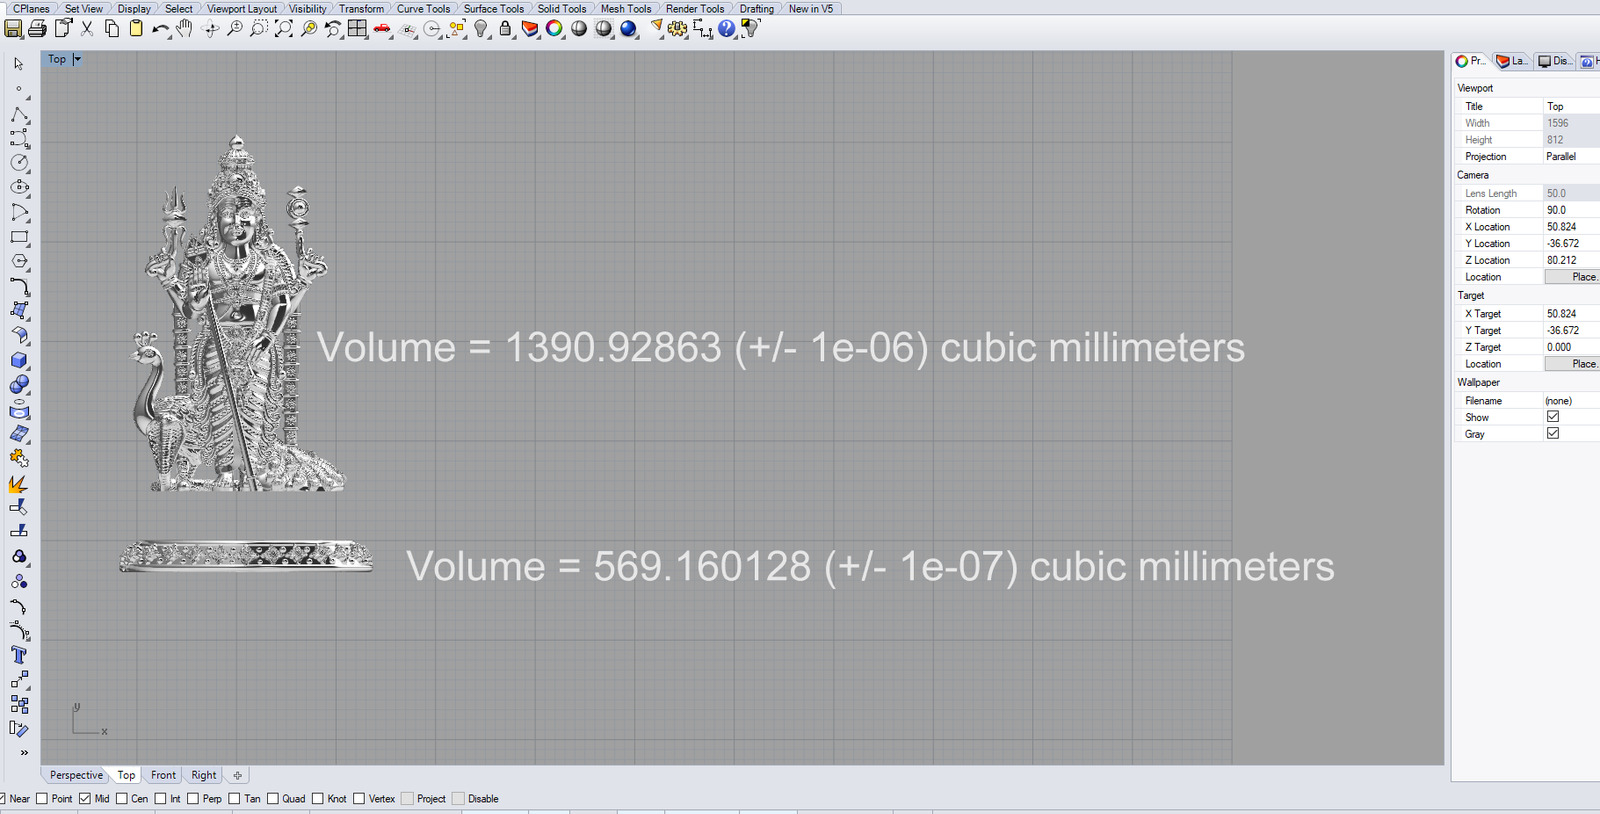Toggle the Cen osnap checkbox
This screenshot has width=1600, height=814.
coord(122,798)
